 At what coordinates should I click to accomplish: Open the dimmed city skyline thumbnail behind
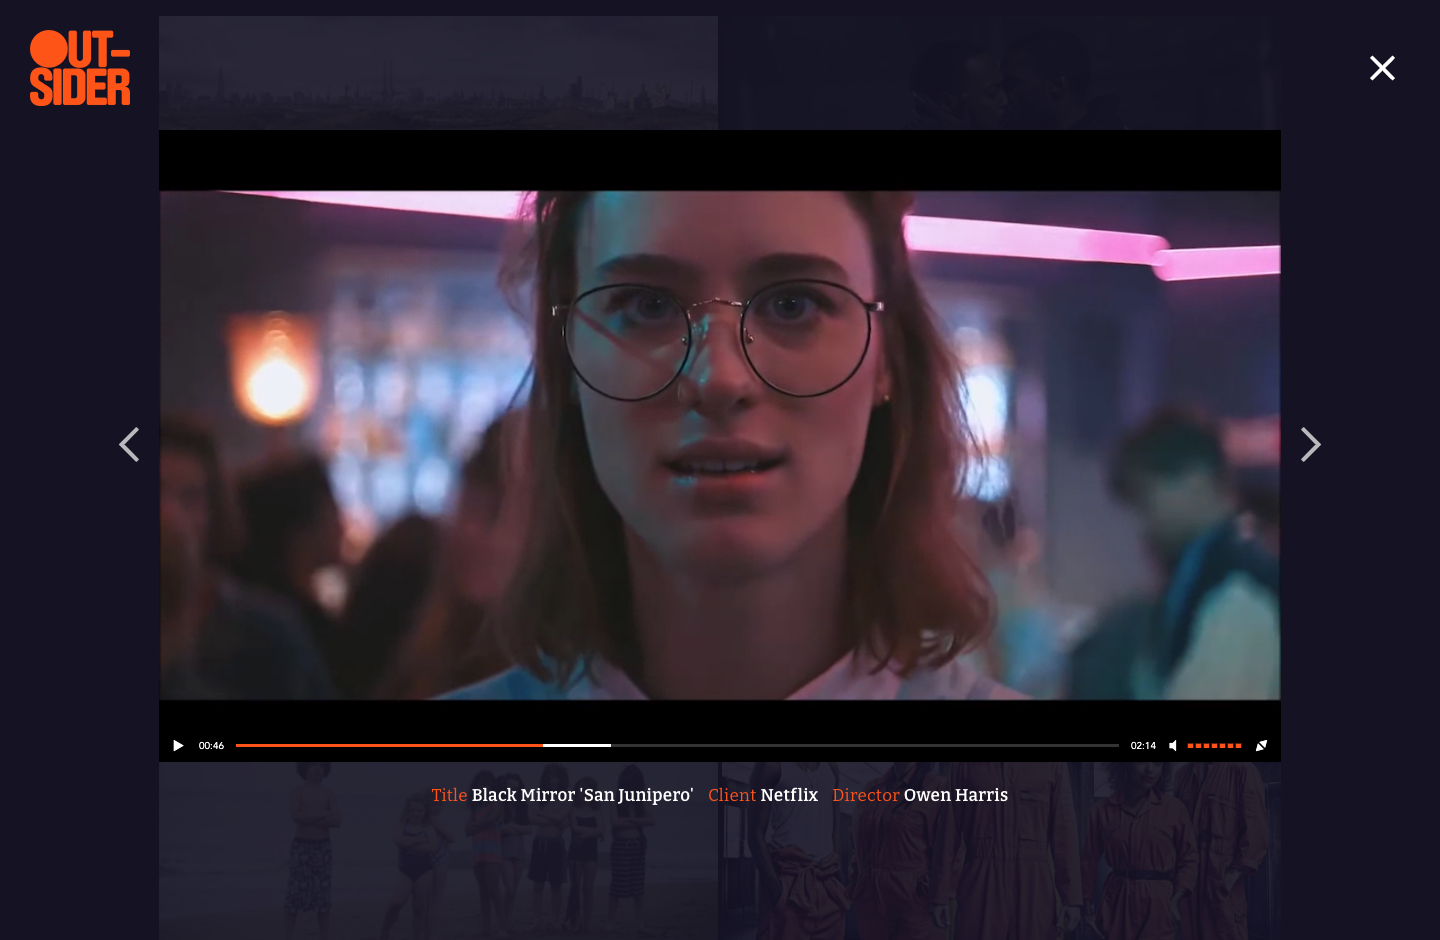[438, 72]
